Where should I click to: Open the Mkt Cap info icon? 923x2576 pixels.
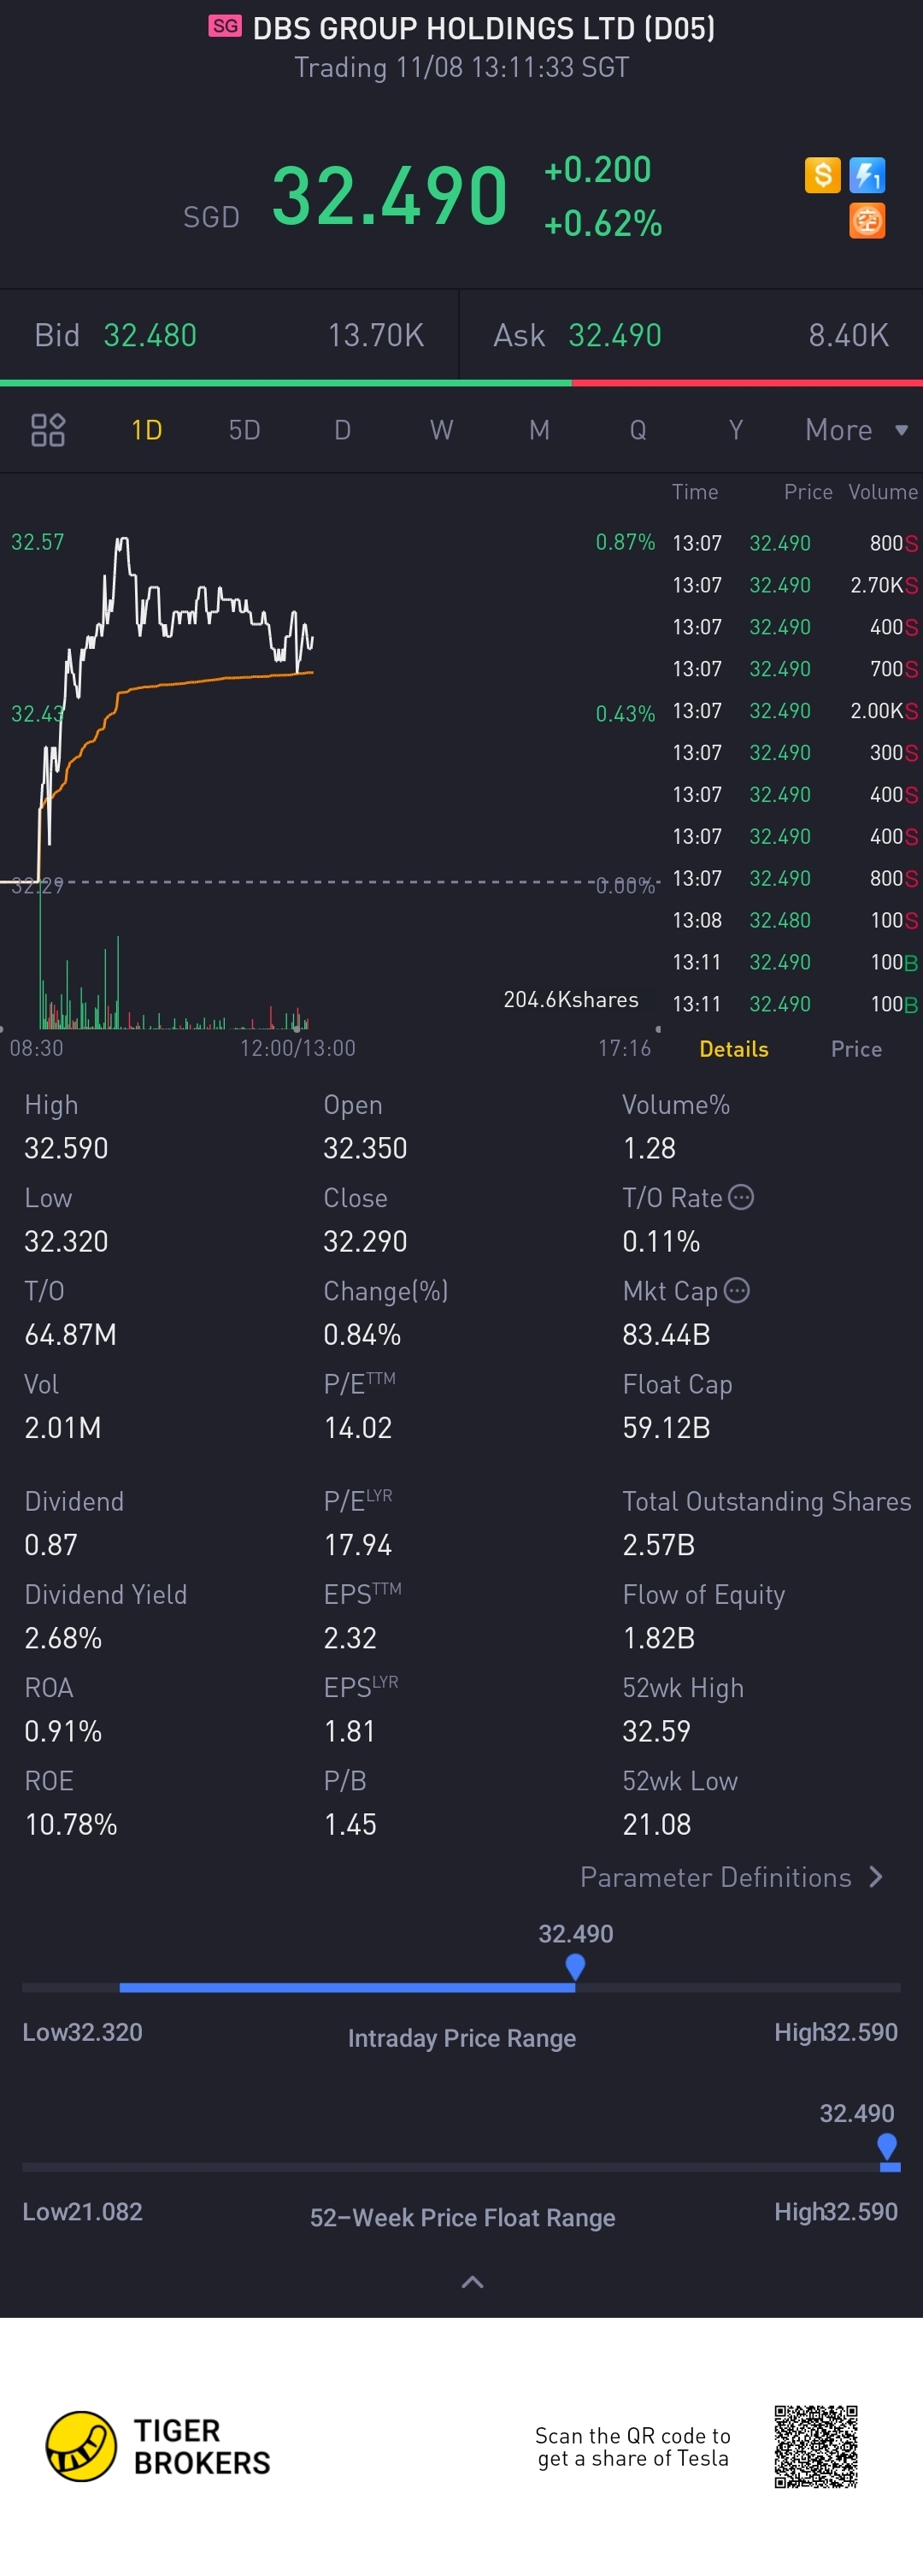(737, 1290)
